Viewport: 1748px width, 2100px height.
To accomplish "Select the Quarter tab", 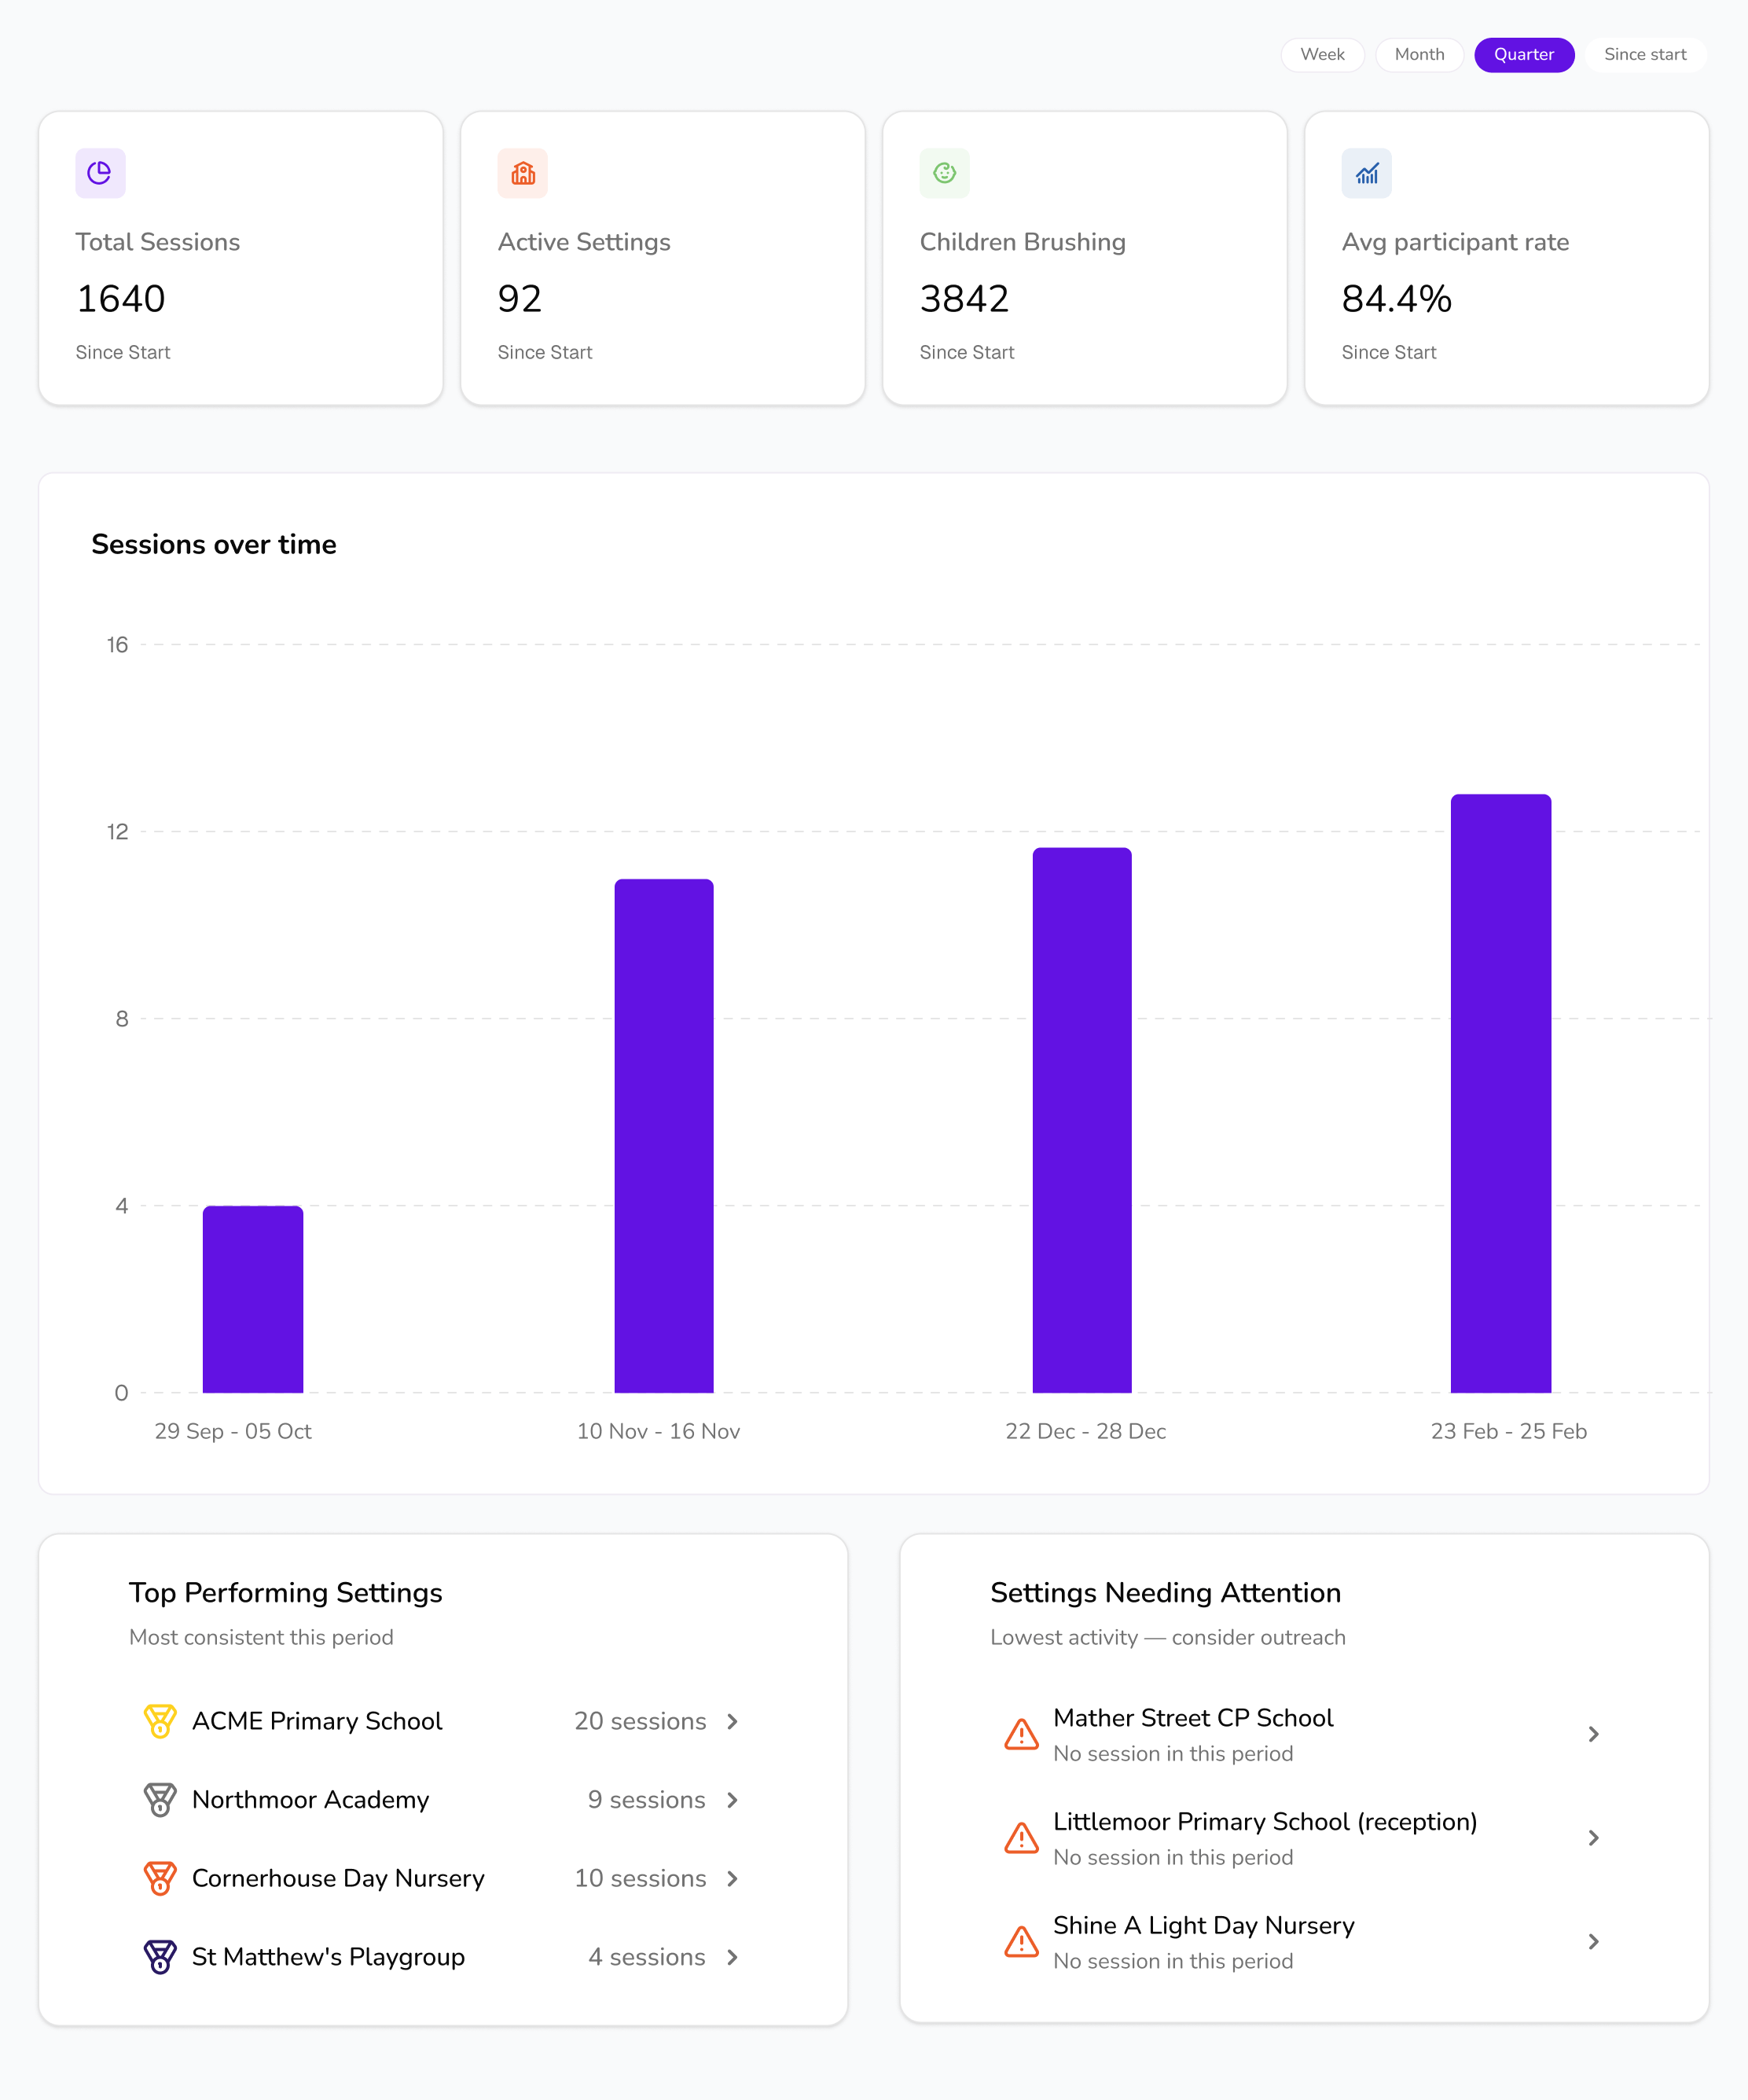I will pos(1523,54).
